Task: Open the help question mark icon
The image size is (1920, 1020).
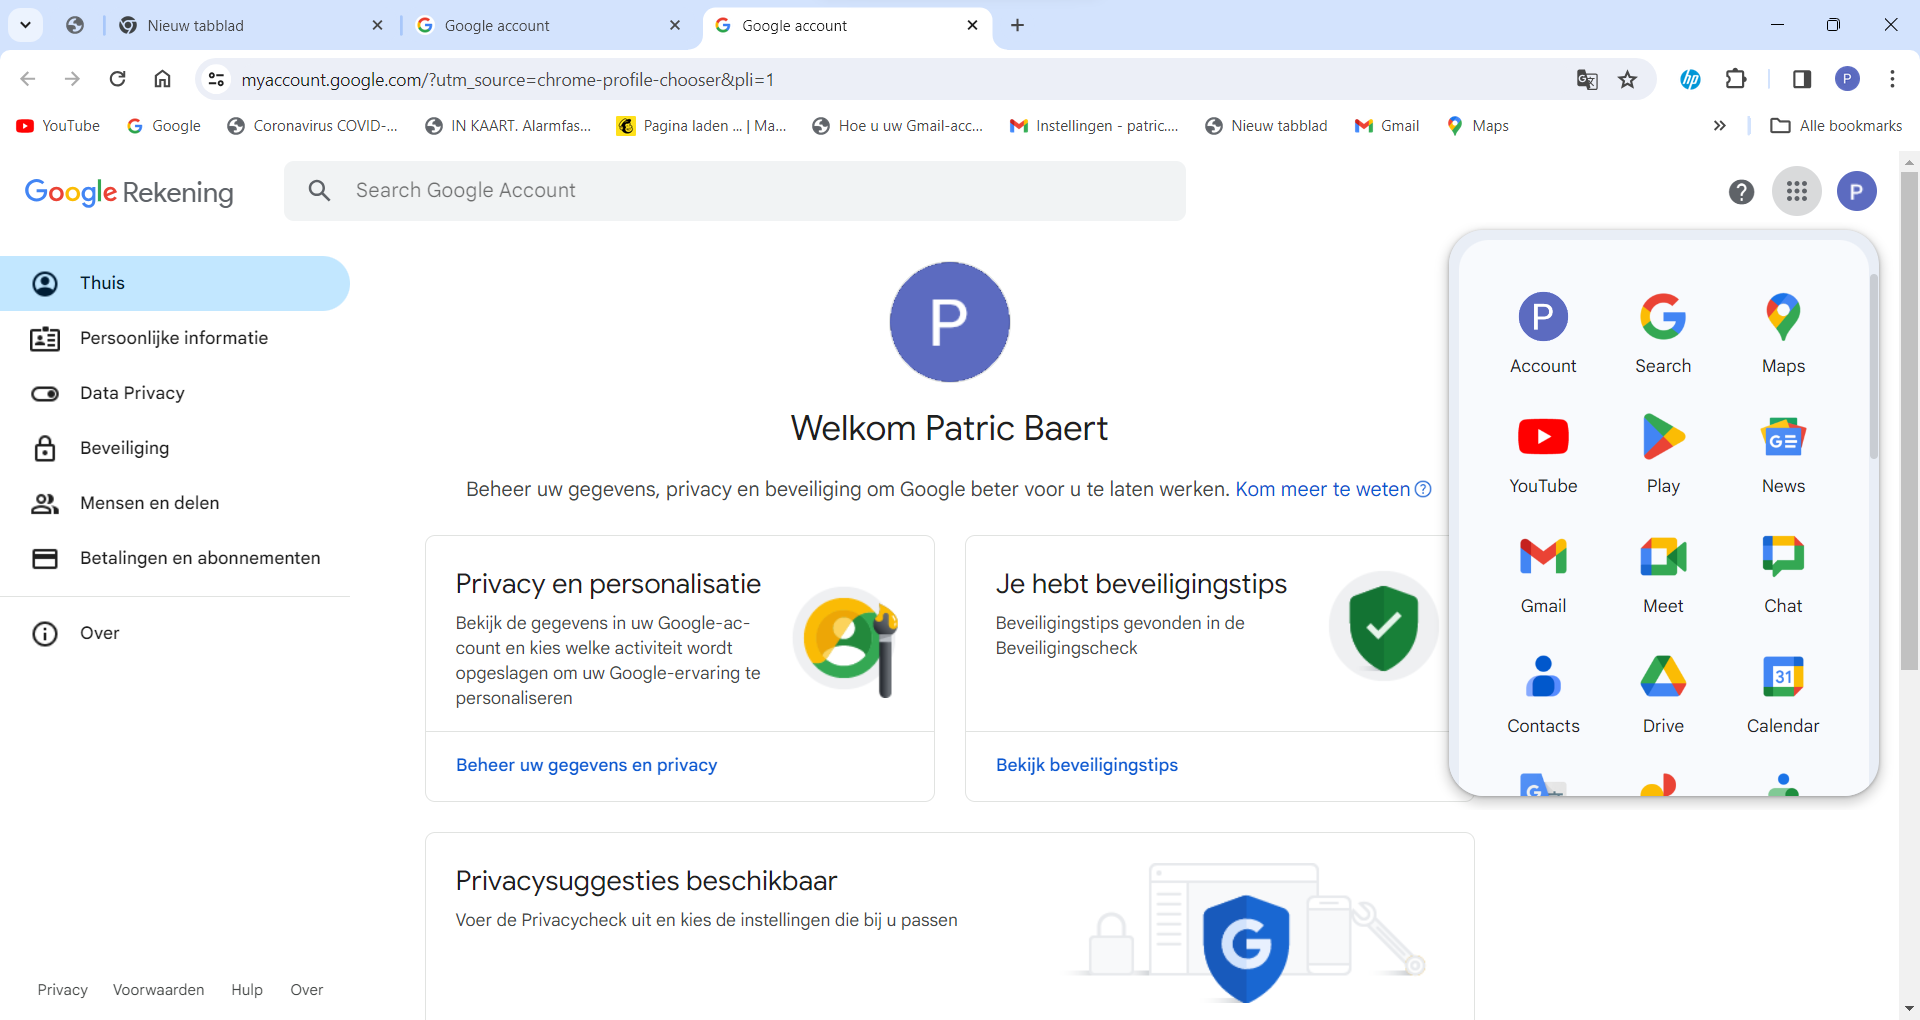Action: (1741, 191)
